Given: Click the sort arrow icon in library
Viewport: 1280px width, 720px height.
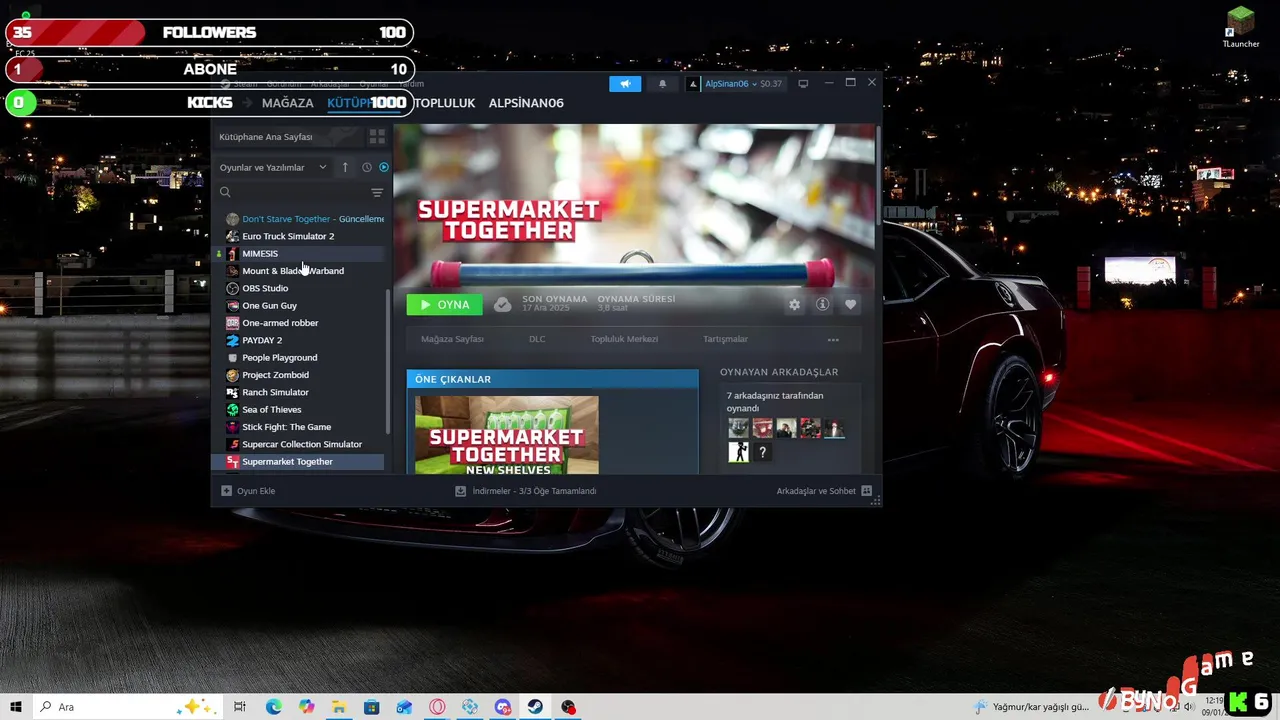Looking at the screenshot, I should pos(345,167).
